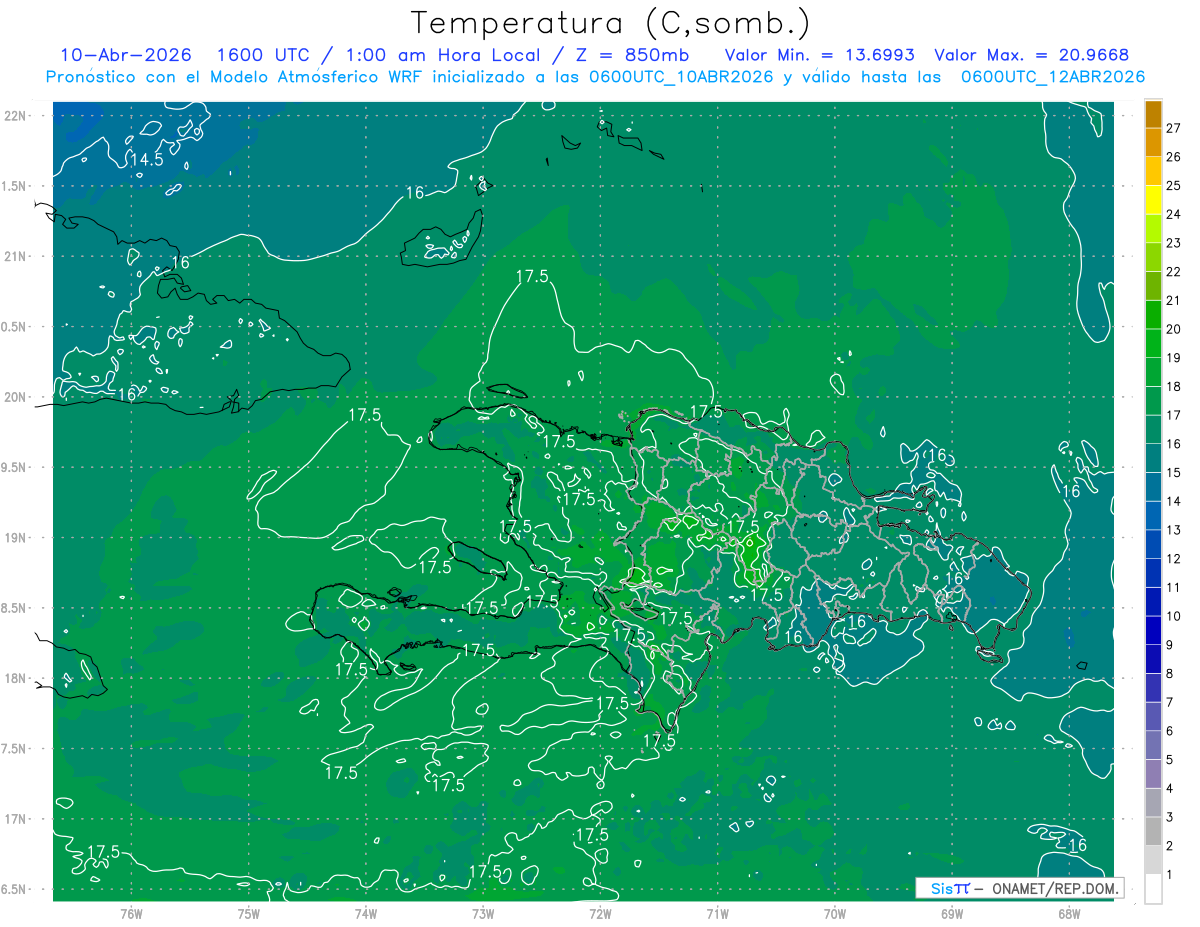Click the orange color swatch labeled 27

1153,114
